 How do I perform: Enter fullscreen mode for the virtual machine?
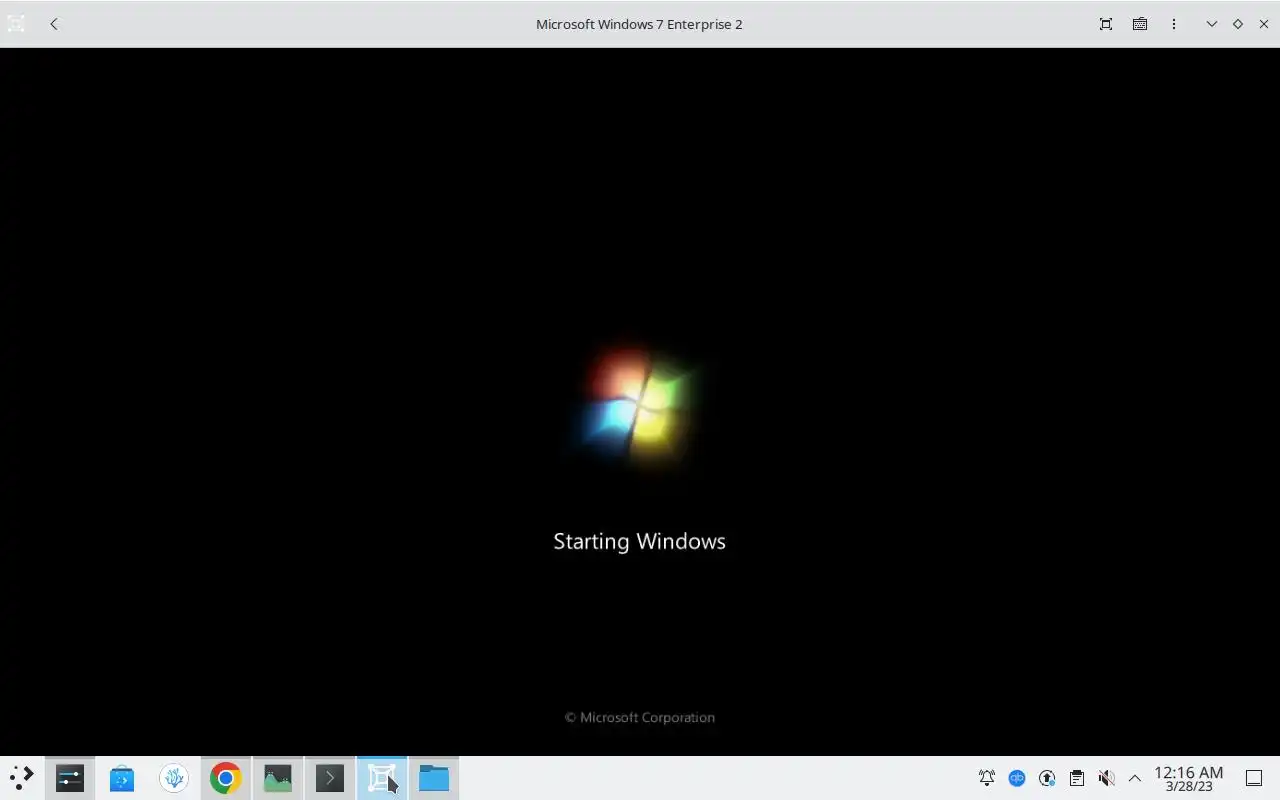click(1106, 24)
